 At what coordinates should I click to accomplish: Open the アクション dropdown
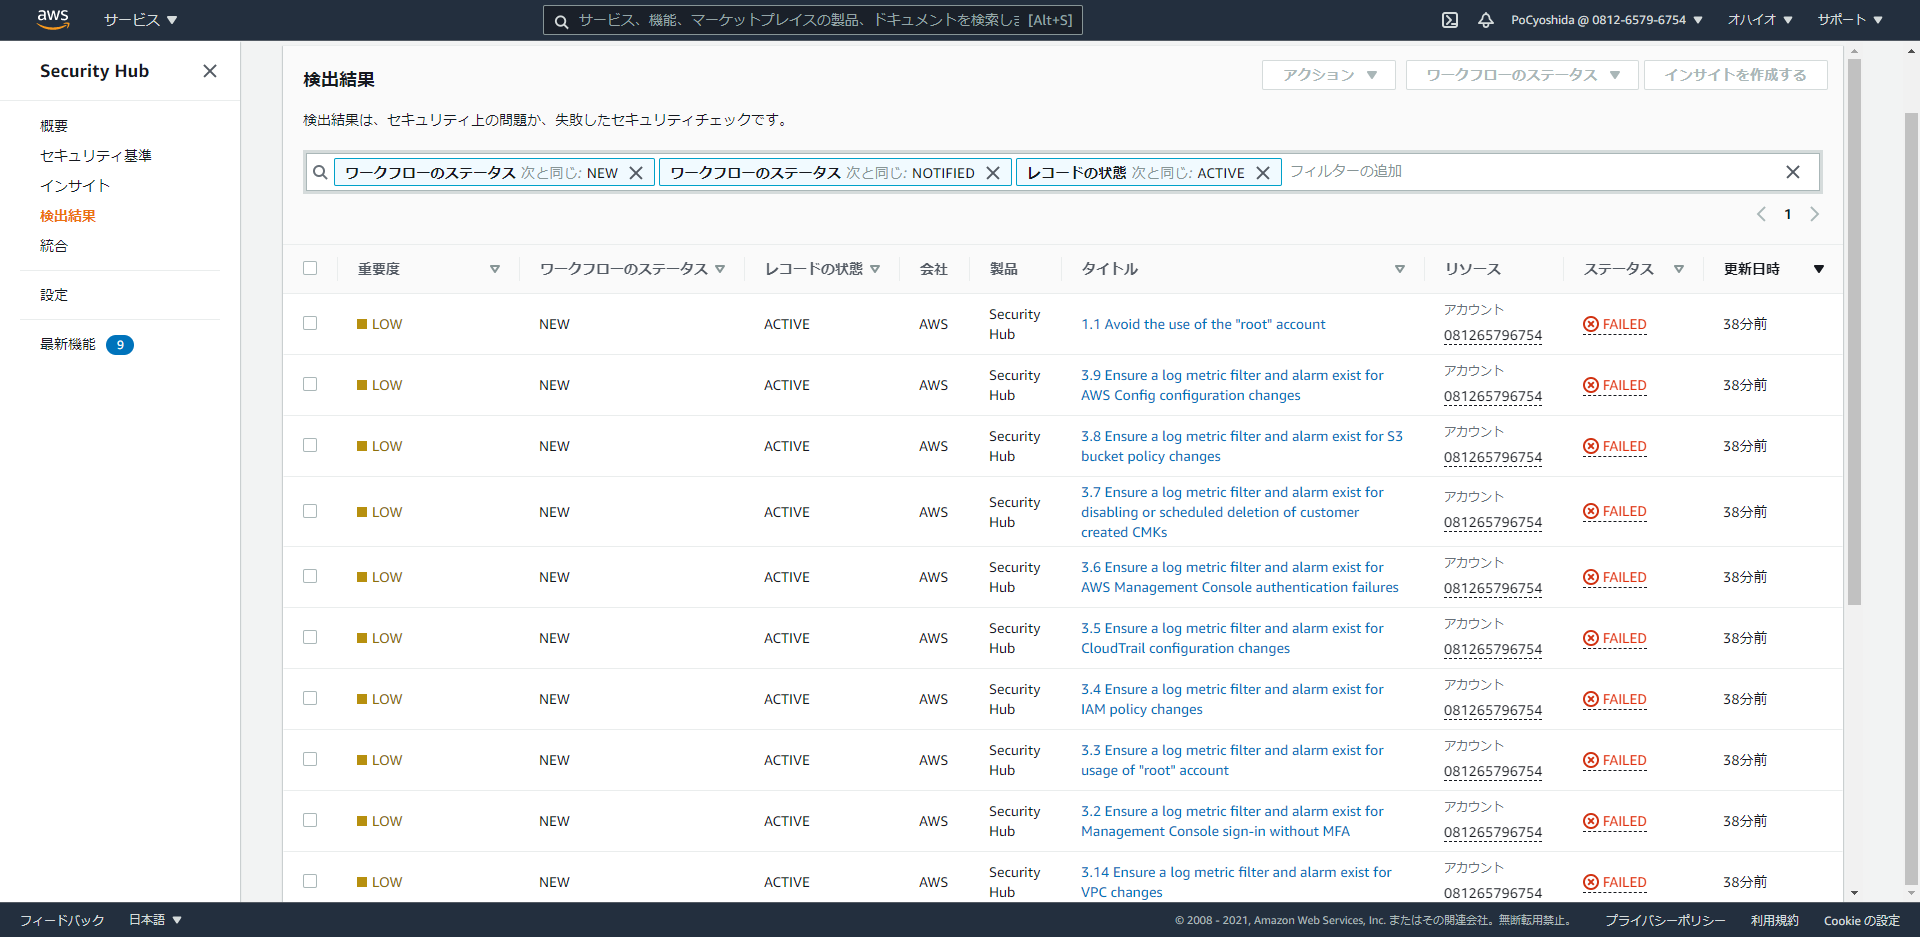pos(1328,75)
